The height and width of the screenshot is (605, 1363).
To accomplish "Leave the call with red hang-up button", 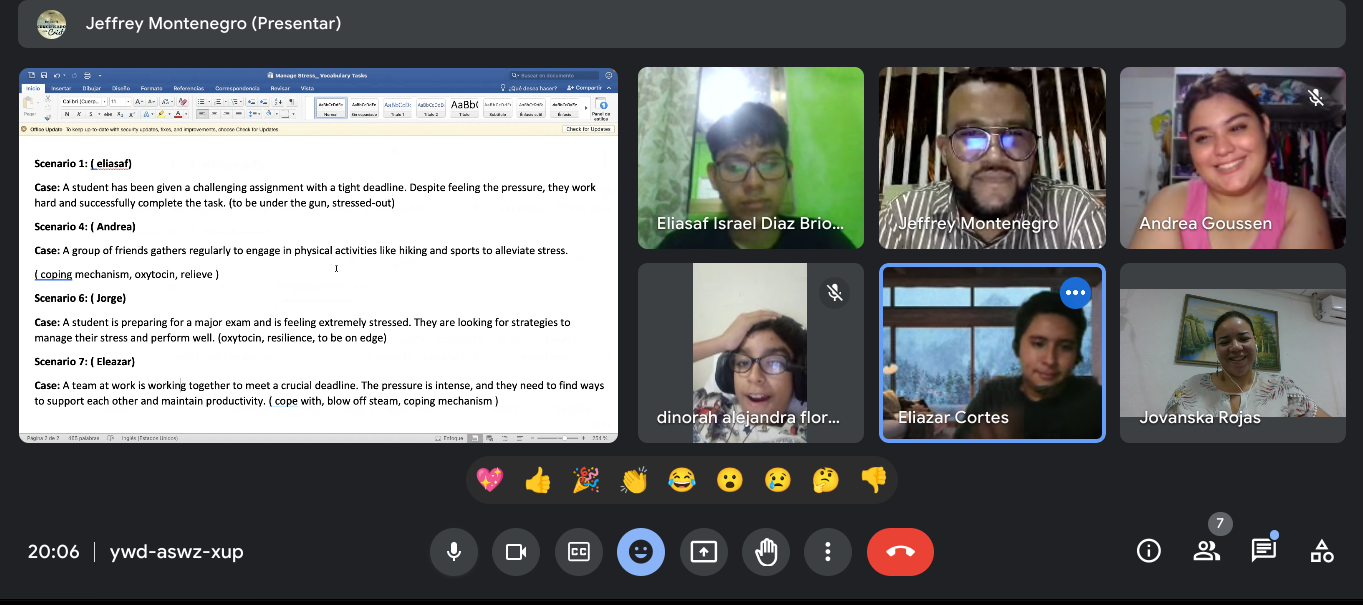I will pyautogui.click(x=900, y=552).
